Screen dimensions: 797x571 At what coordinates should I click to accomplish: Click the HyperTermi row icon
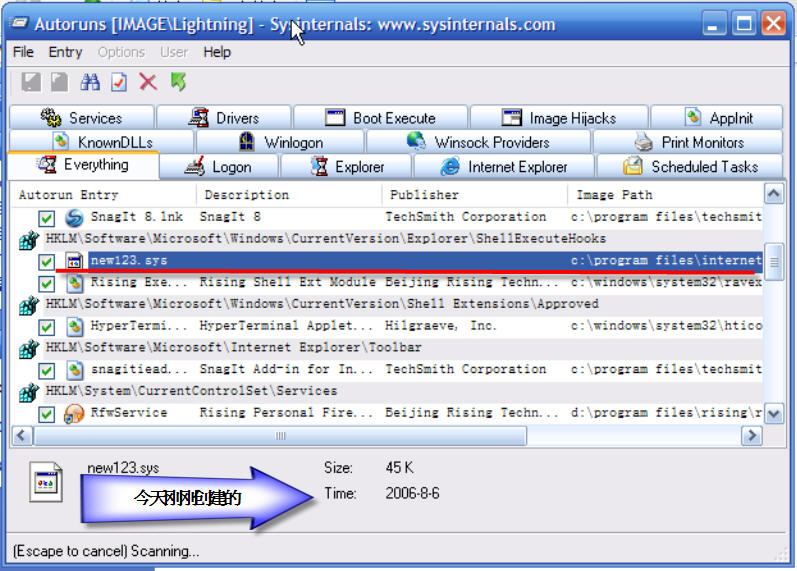[75, 326]
